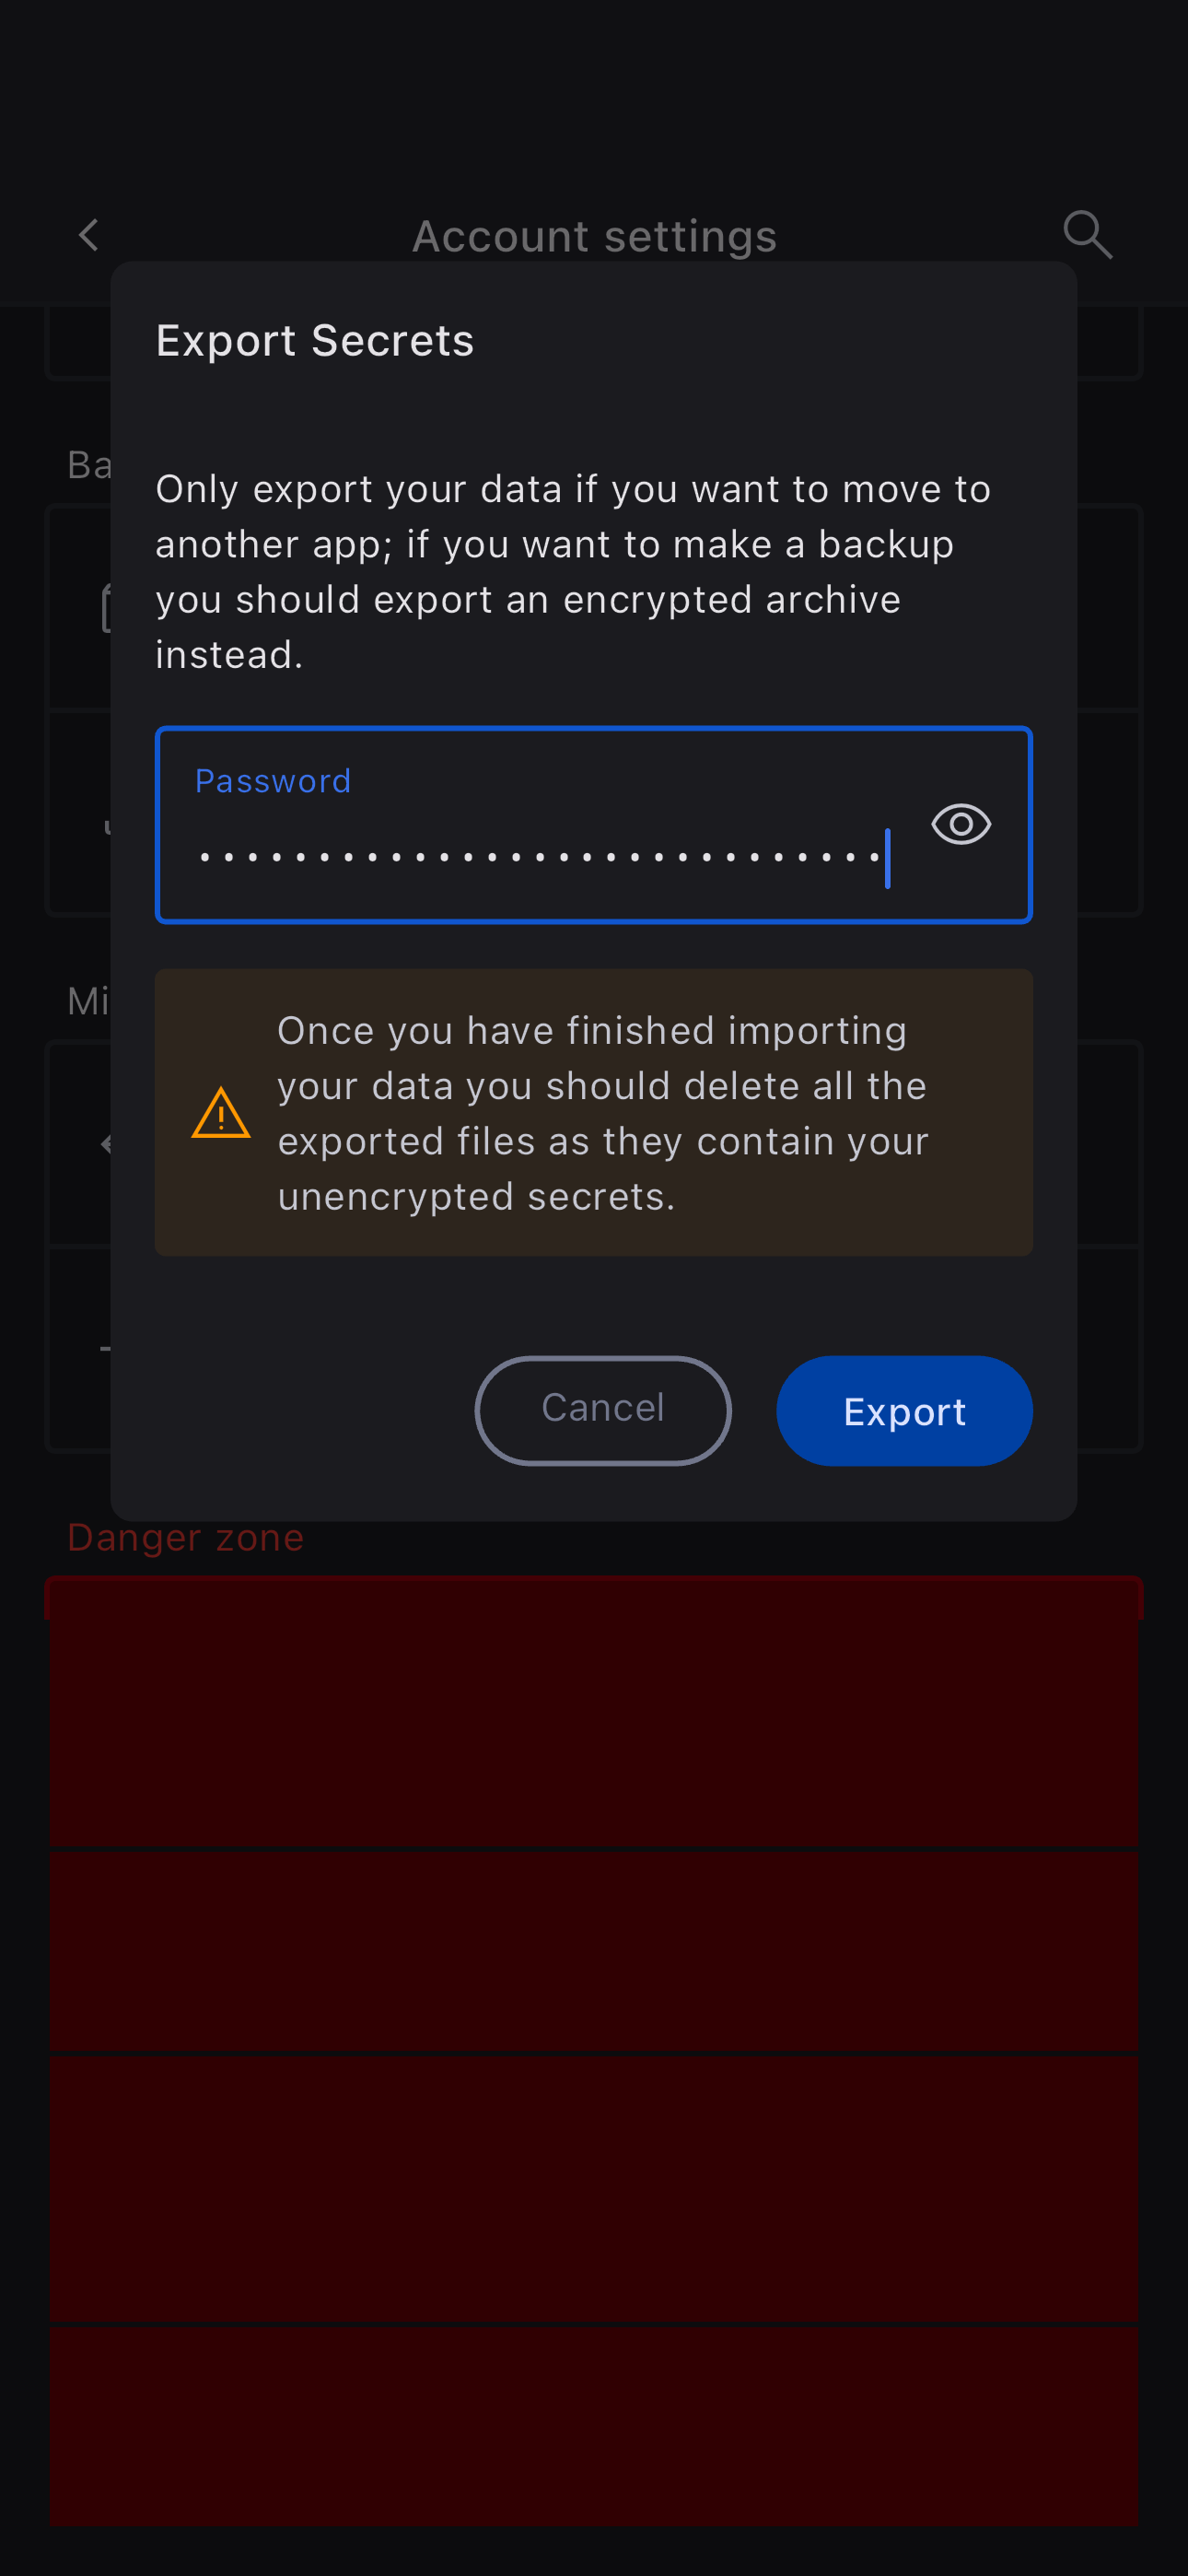Focus the Password input field

(540, 856)
